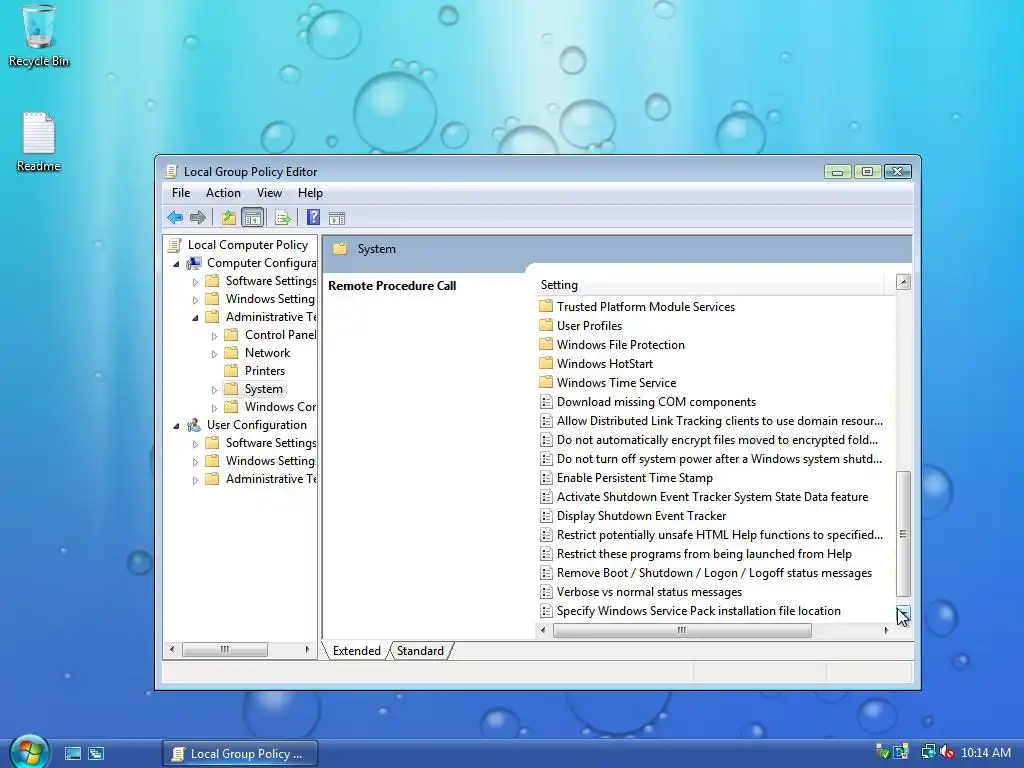Viewport: 1024px width, 768px height.
Task: Toggle the Show/Hide Console Tree icon
Action: pyautogui.click(x=252, y=217)
